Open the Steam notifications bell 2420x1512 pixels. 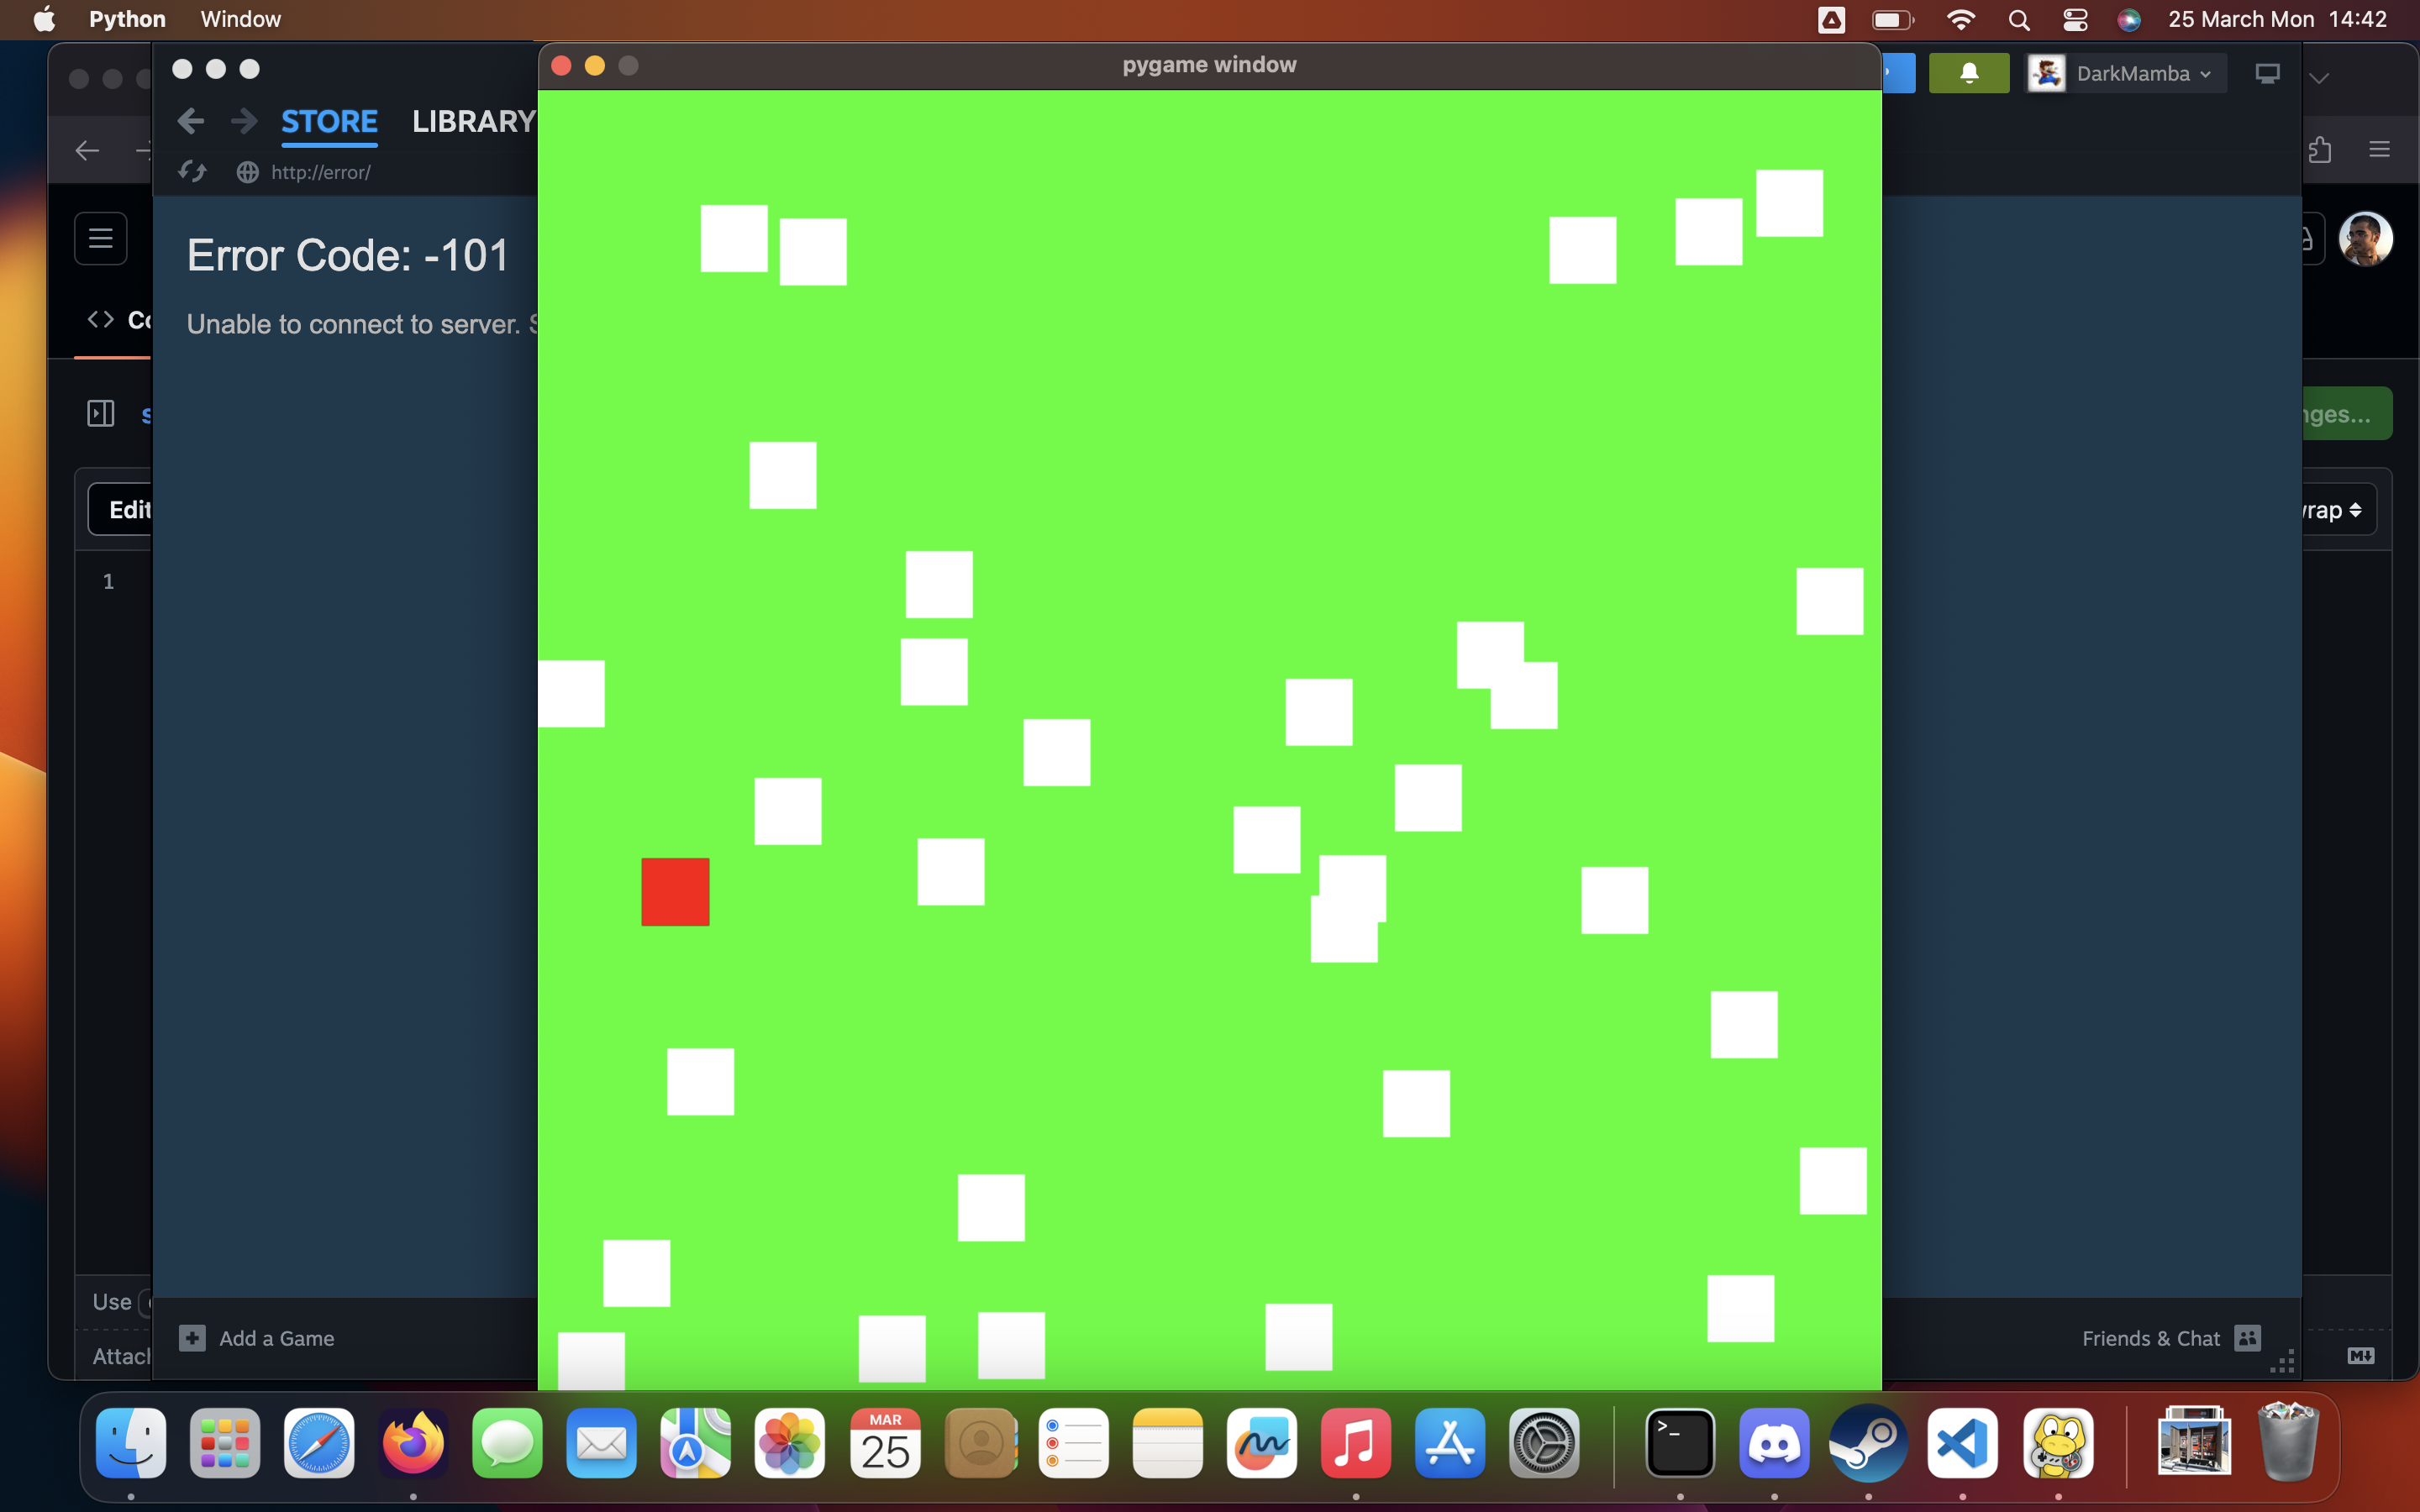click(1968, 73)
